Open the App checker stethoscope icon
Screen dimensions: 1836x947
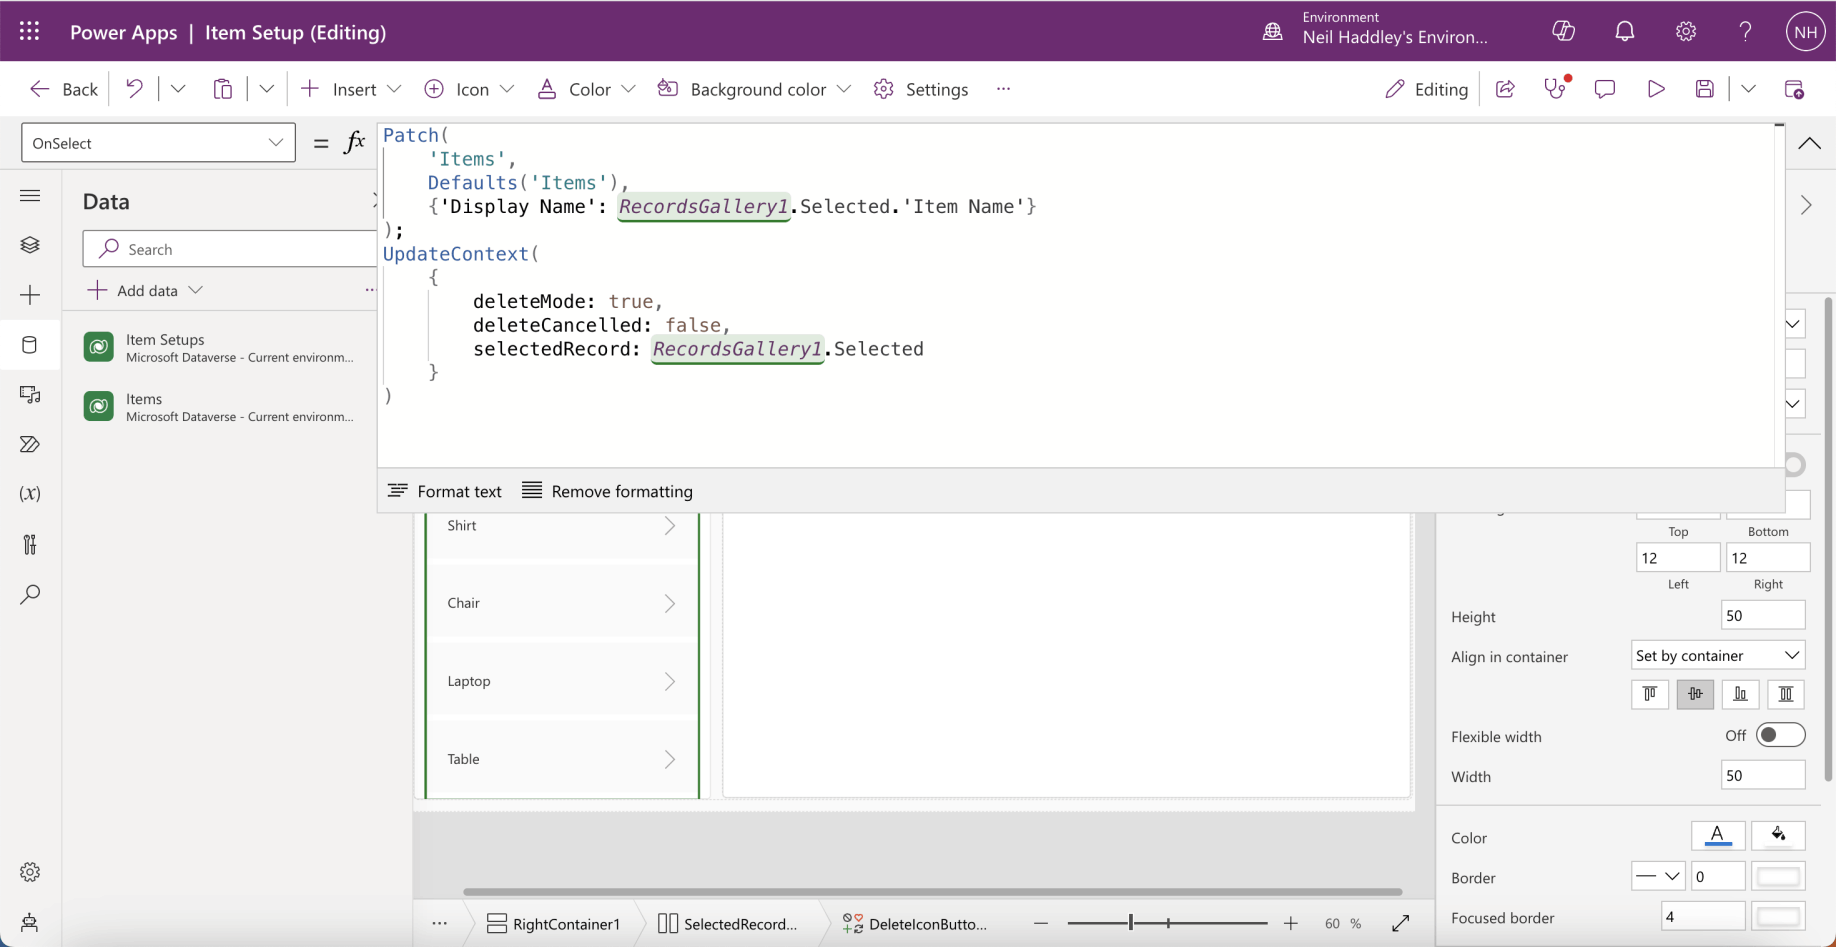click(1555, 89)
